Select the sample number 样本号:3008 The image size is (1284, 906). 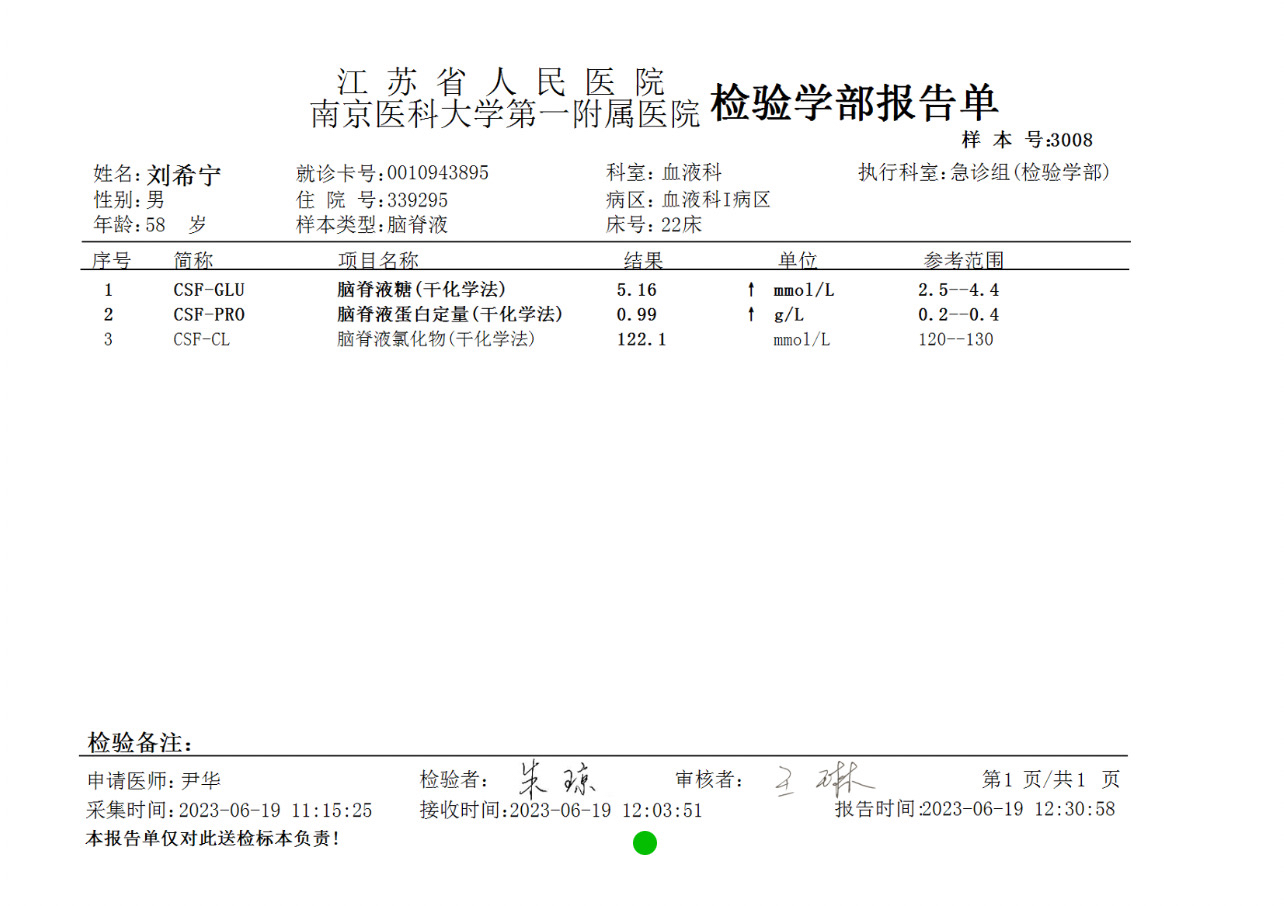pyautogui.click(x=1028, y=140)
